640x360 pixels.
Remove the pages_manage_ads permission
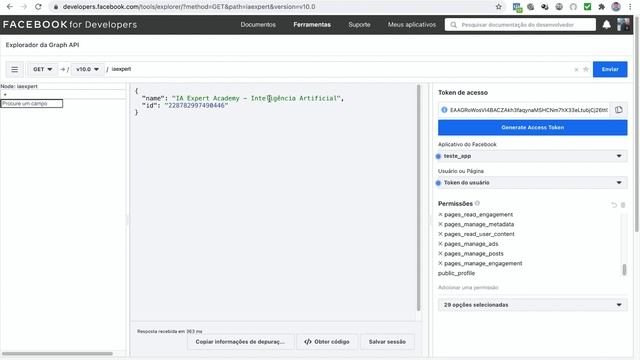(x=440, y=244)
